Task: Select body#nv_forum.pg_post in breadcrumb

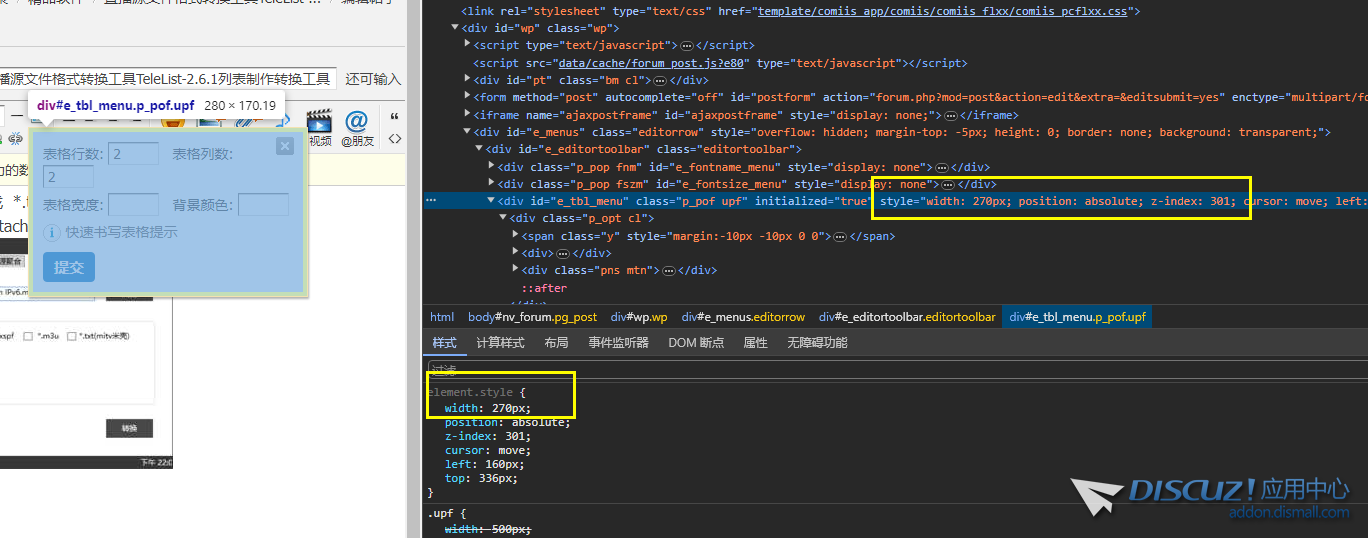Action: pos(532,317)
